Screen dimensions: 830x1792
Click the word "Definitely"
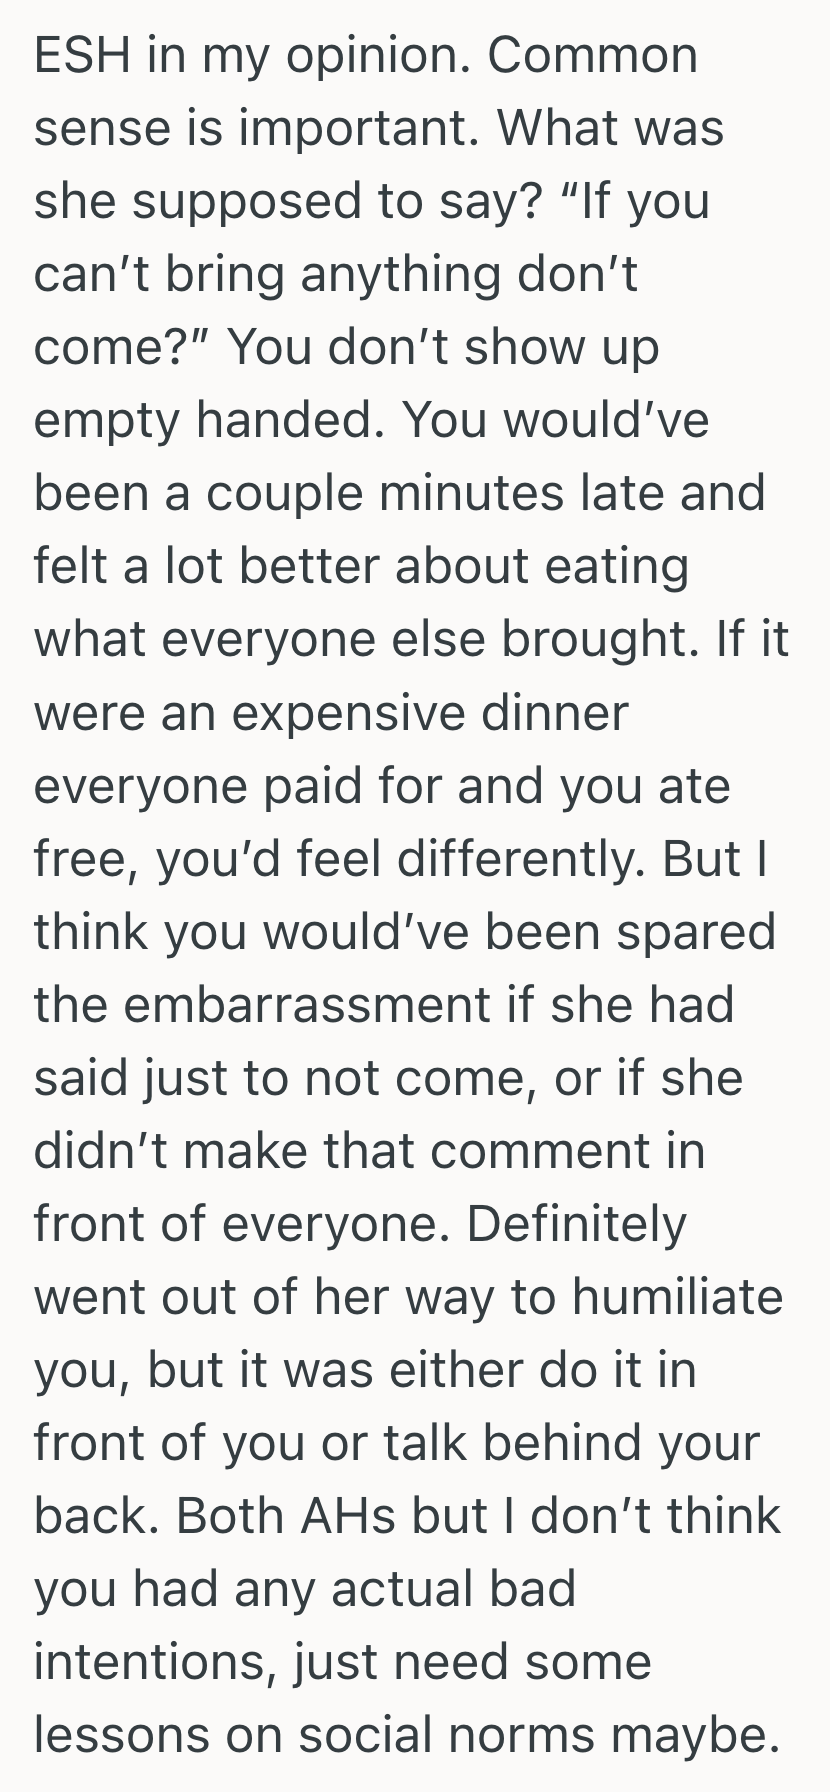576,1223
